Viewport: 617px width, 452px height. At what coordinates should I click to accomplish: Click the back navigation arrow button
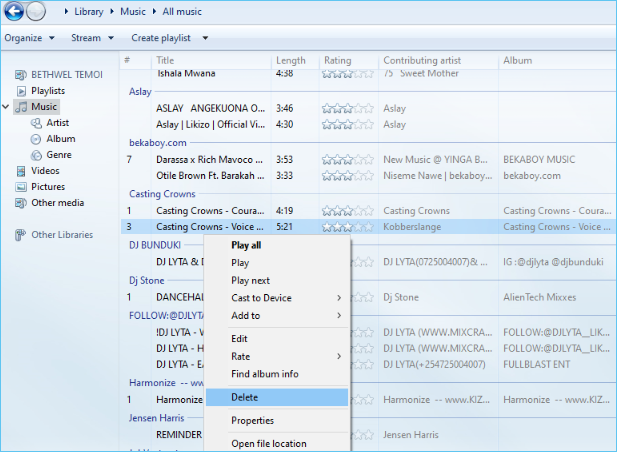(x=14, y=11)
